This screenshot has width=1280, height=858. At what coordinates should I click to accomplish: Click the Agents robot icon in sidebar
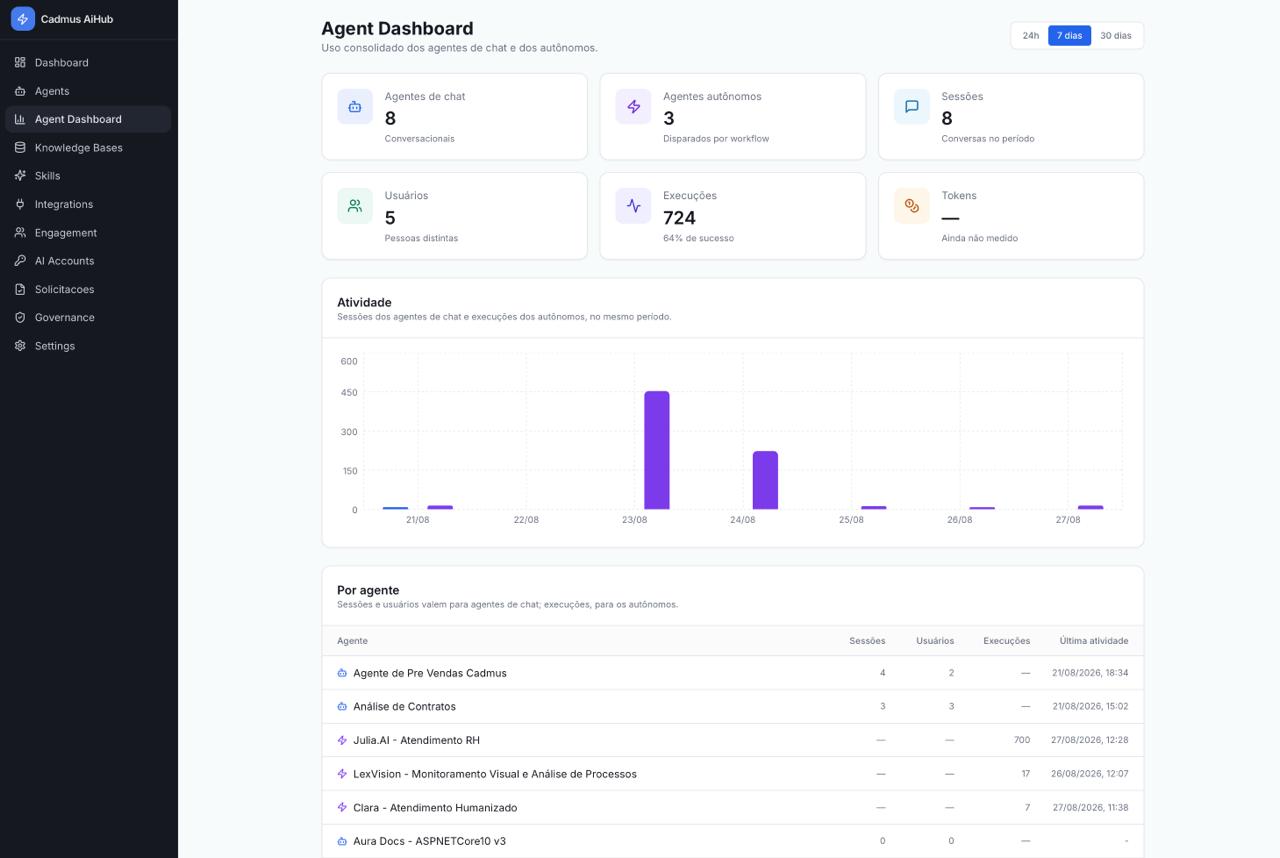(20, 91)
